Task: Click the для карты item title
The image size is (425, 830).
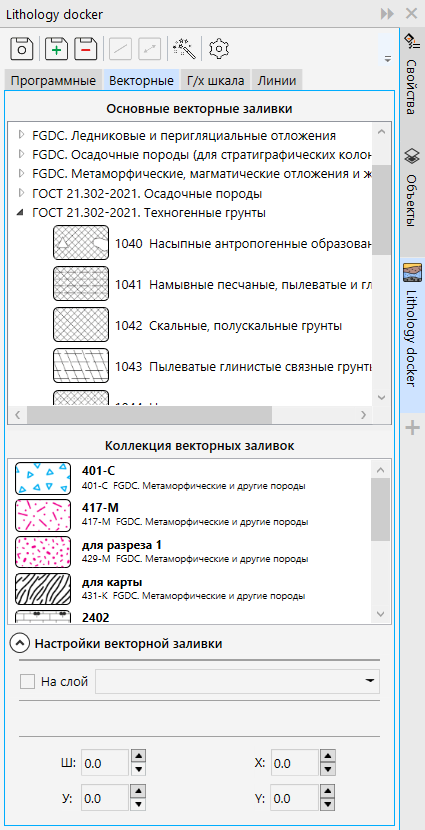Action: (x=112, y=582)
